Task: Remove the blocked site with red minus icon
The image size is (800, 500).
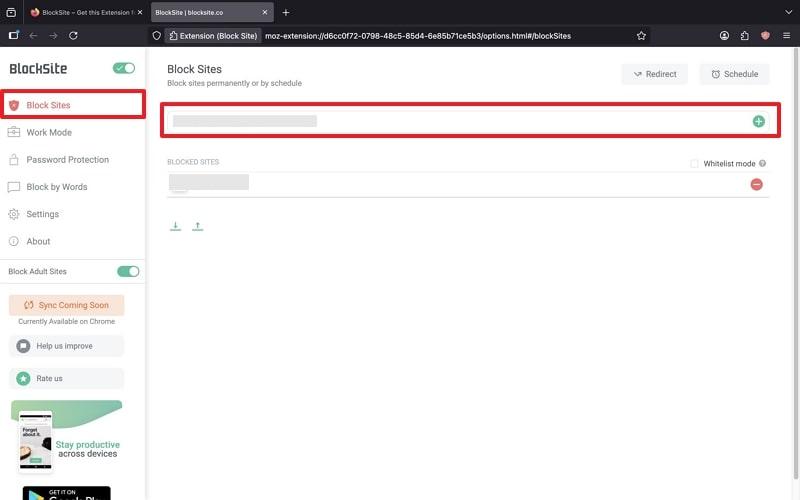Action: (x=756, y=184)
